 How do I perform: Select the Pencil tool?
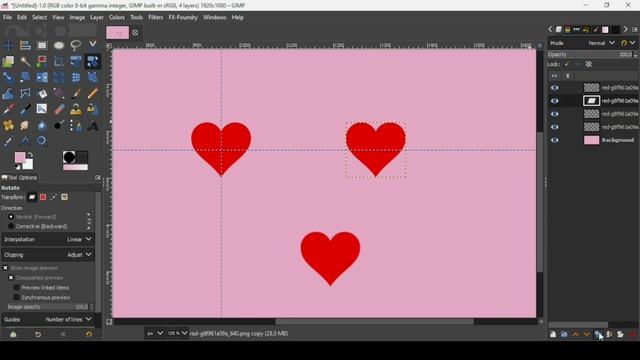coord(93,93)
